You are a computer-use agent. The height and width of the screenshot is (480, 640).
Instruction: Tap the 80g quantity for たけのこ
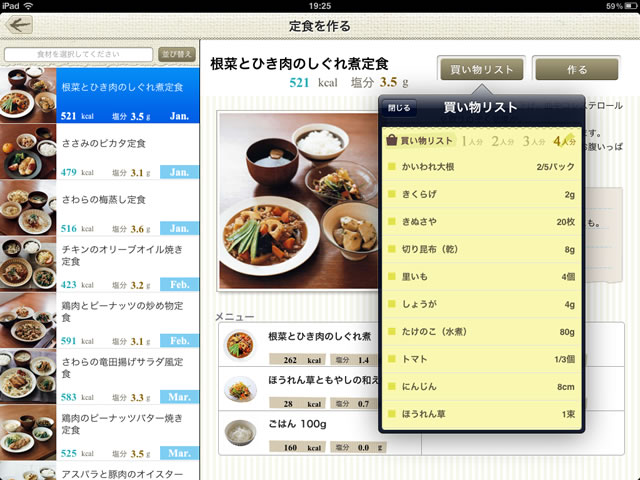click(567, 332)
